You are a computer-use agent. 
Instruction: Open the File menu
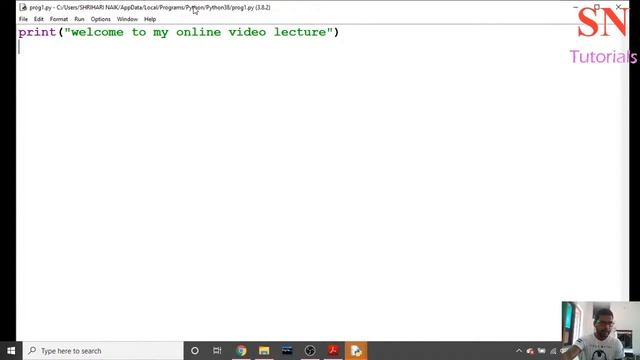(23, 19)
